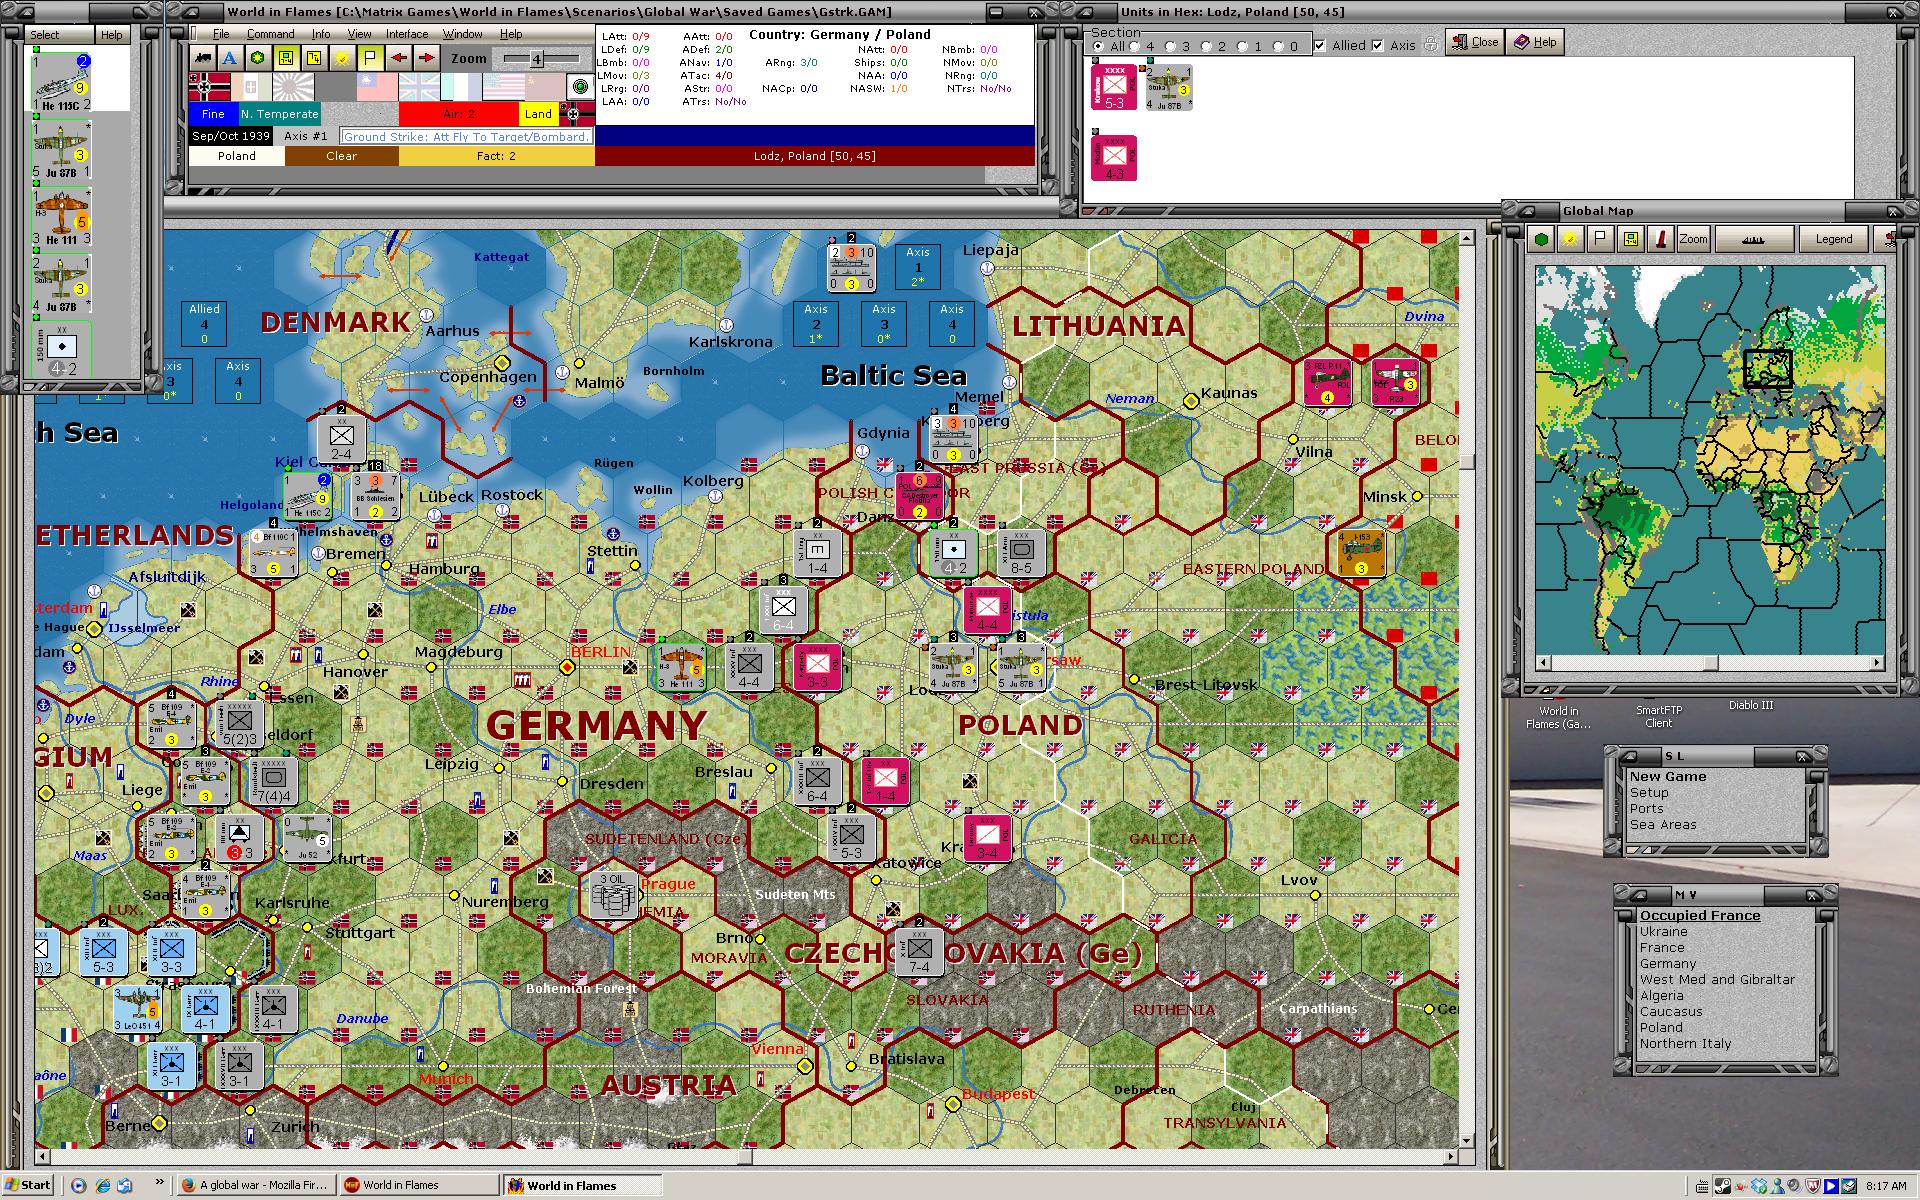Open the Command menu
The width and height of the screenshot is (1920, 1200).
click(x=270, y=34)
